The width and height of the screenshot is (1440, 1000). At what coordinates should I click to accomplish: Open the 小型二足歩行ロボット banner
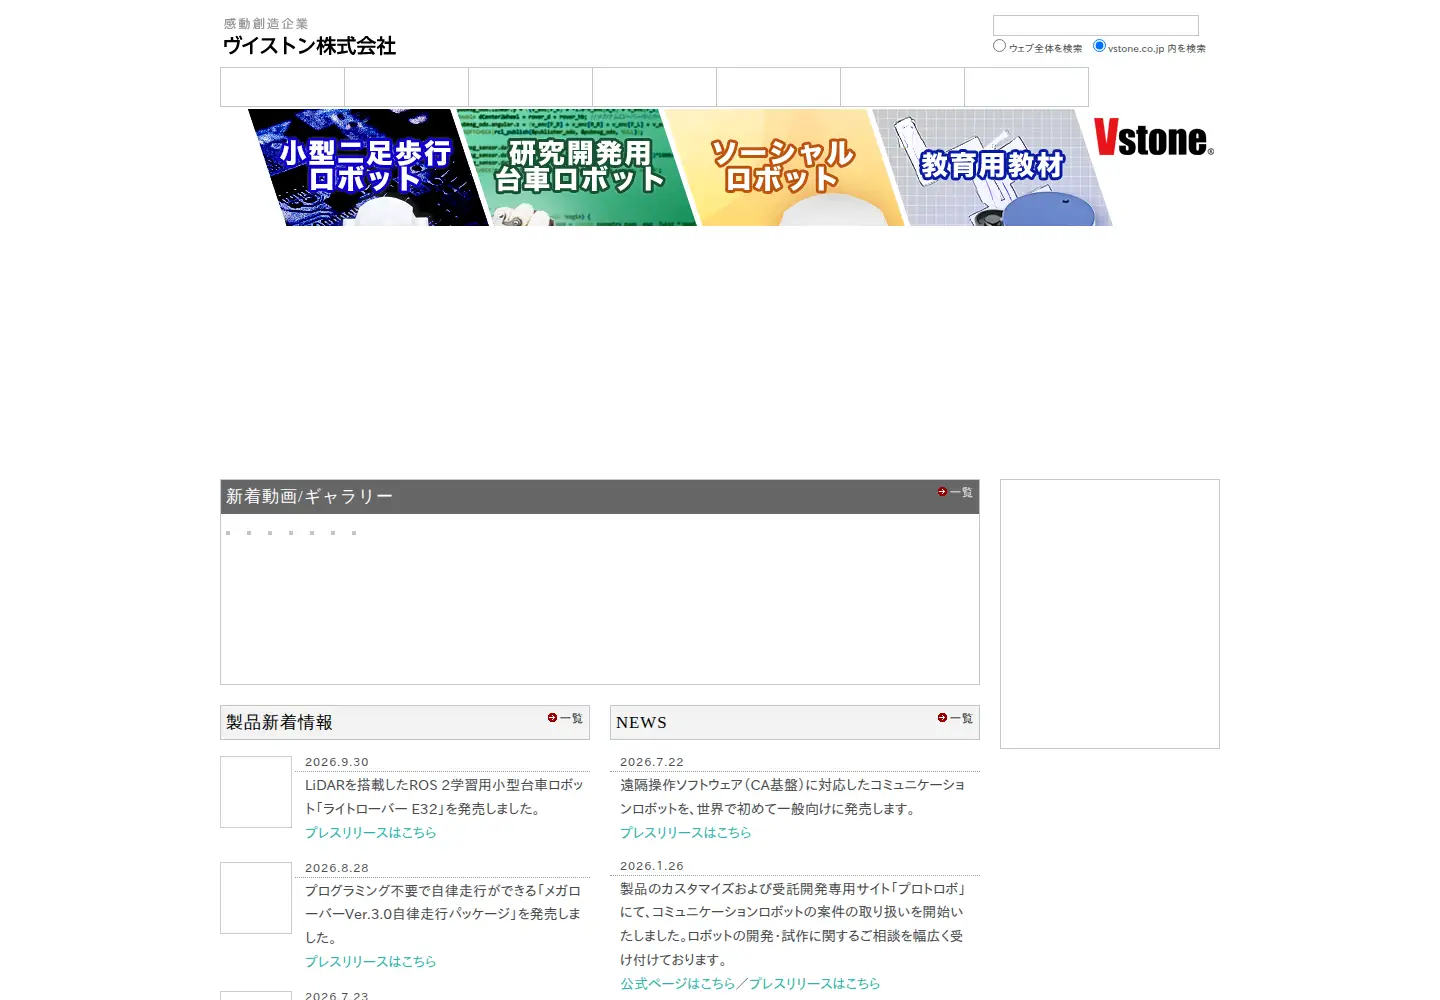367,167
